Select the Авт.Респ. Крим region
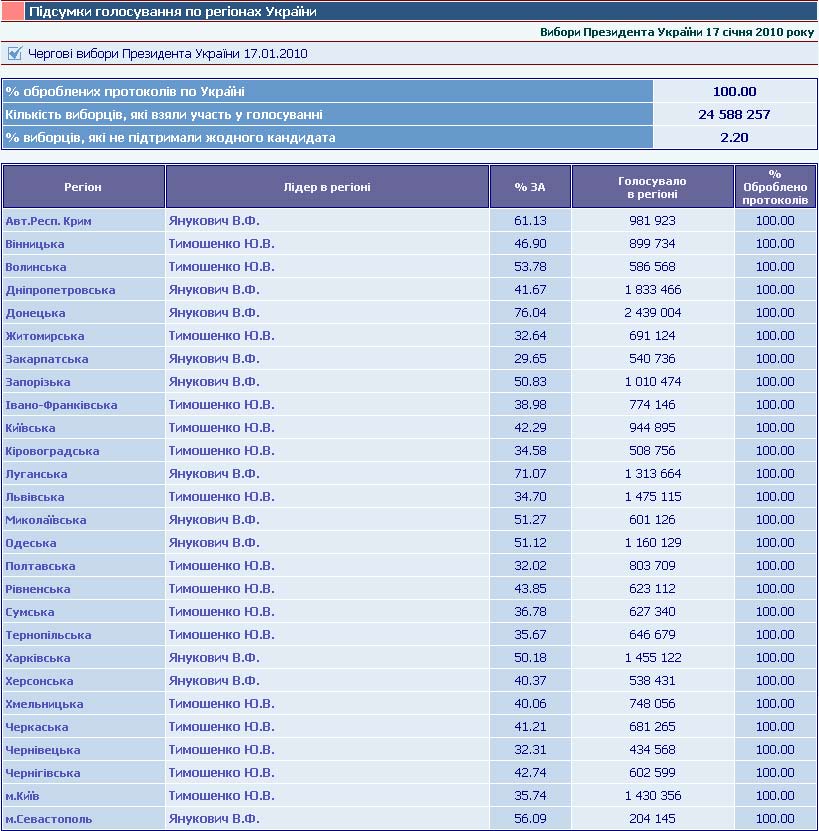The image size is (819, 831). (x=48, y=221)
